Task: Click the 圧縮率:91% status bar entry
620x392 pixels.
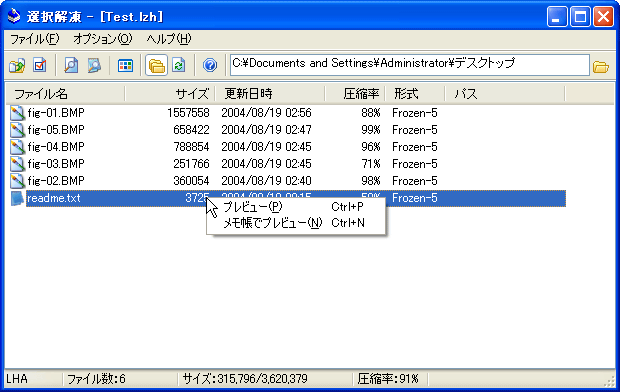Action: 388,379
